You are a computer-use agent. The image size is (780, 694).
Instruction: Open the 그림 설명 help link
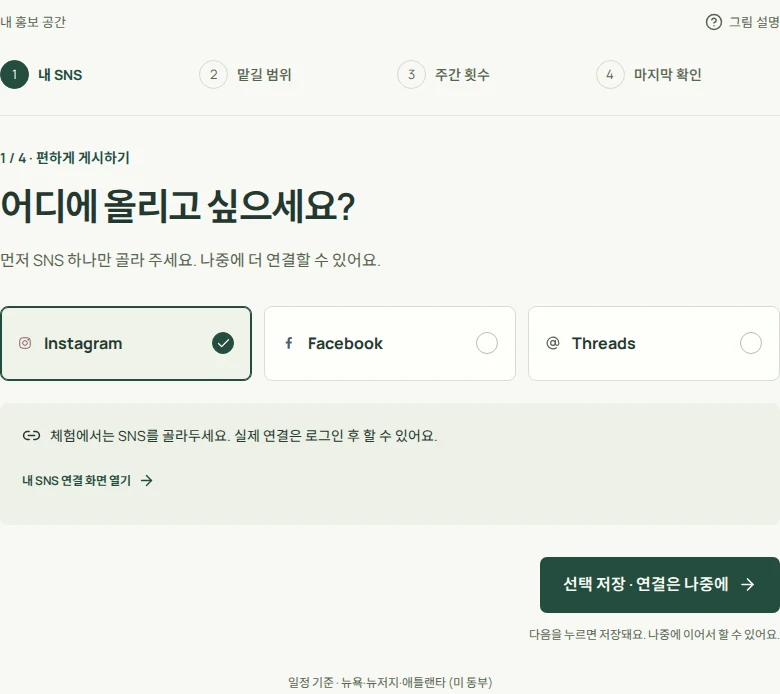tap(743, 22)
